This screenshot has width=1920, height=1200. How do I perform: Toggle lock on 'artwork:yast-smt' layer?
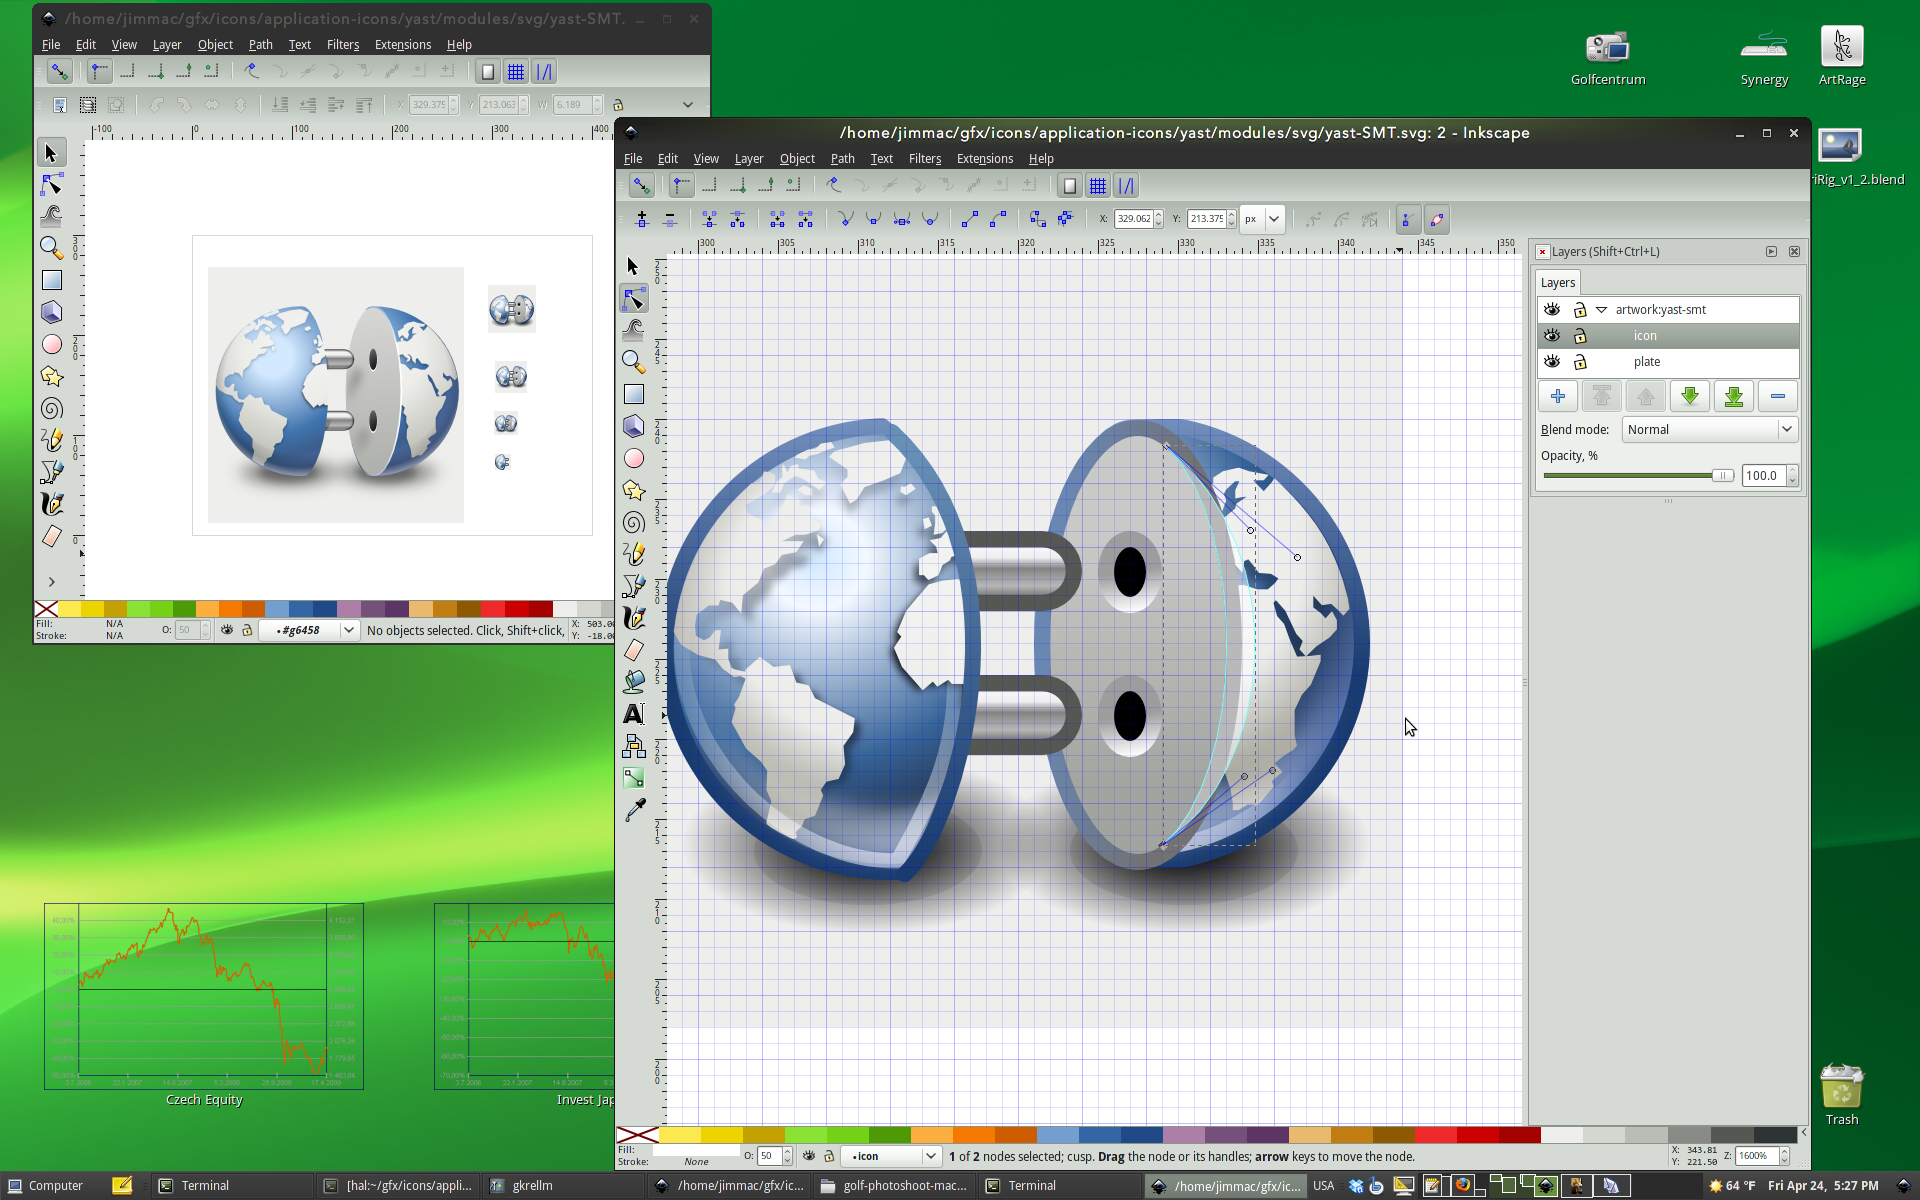1580,308
